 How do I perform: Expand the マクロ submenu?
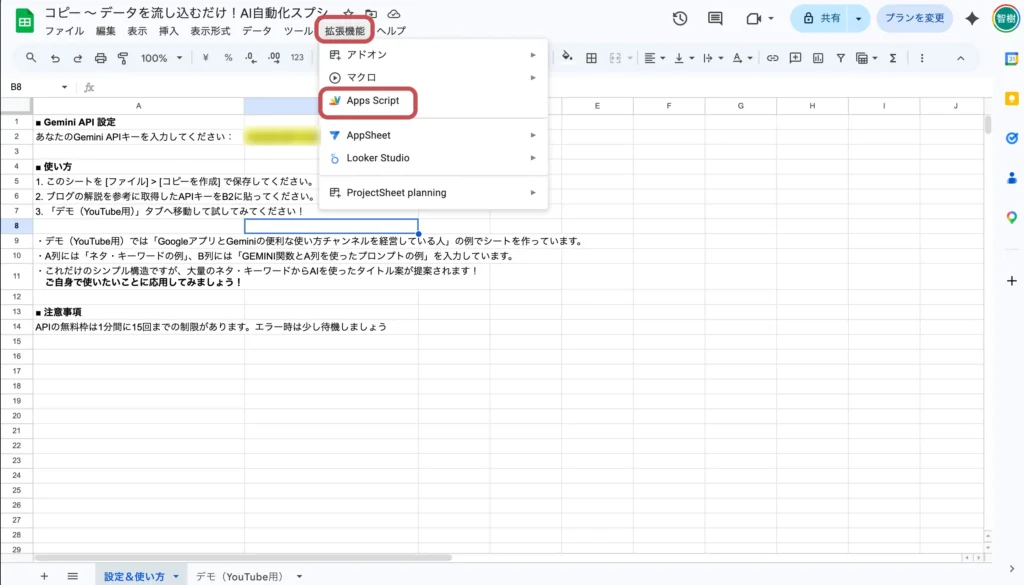[432, 77]
